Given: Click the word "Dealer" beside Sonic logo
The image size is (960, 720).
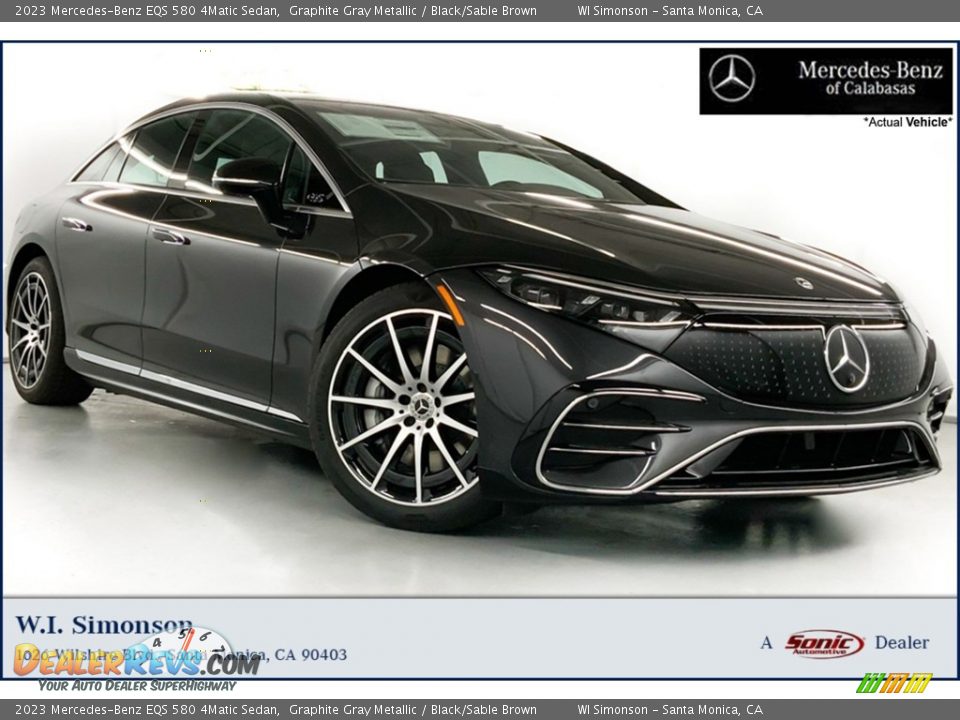Looking at the screenshot, I should point(901,642).
